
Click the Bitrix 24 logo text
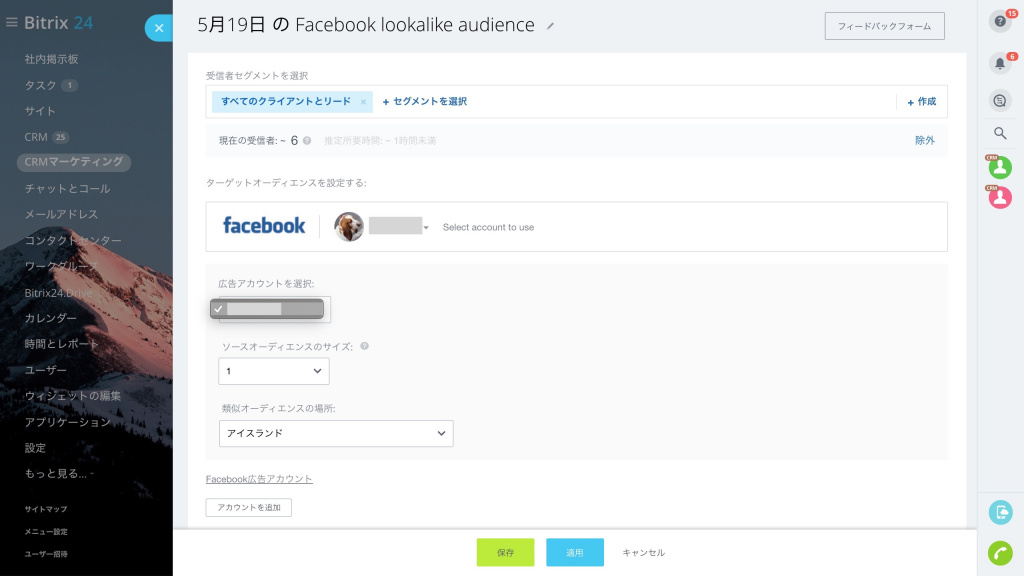59,23
